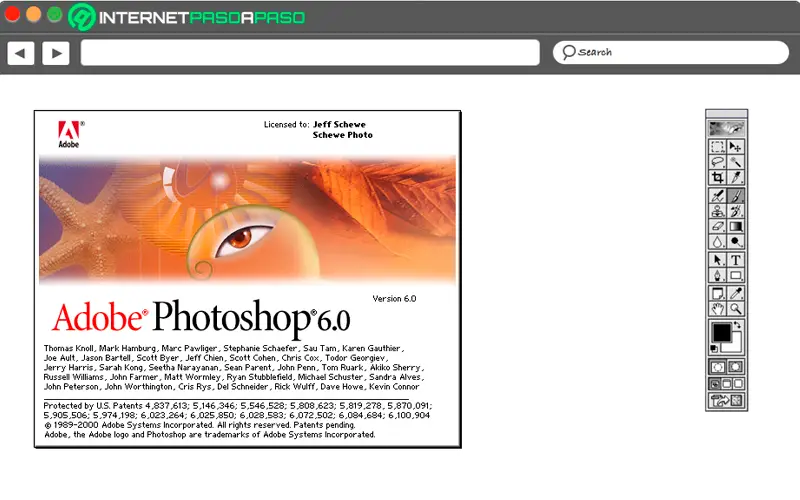Select the Pen tool
The width and height of the screenshot is (800, 500).
[x=717, y=276]
